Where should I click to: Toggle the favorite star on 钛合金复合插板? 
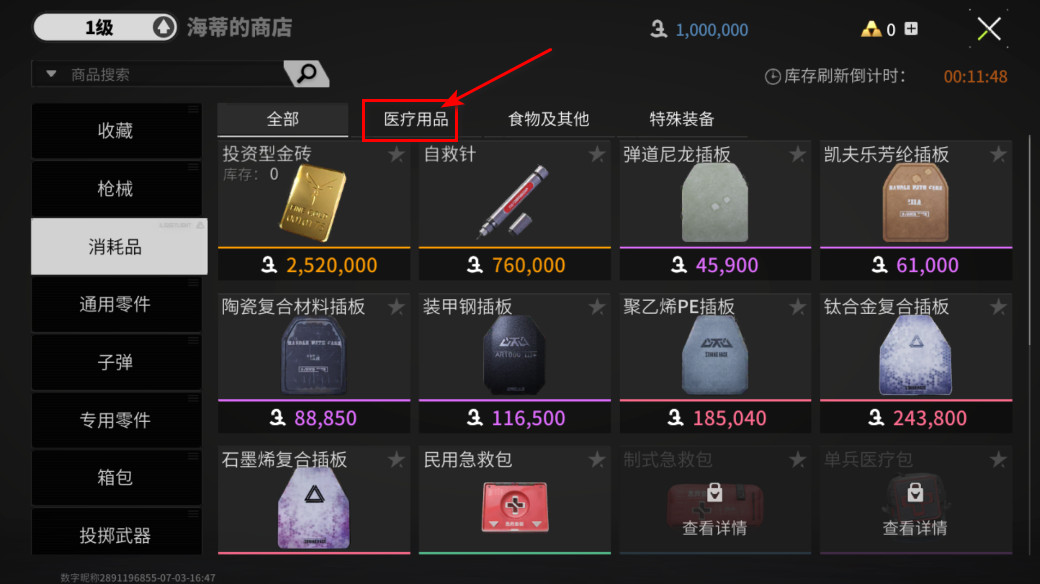pyautogui.click(x=998, y=307)
